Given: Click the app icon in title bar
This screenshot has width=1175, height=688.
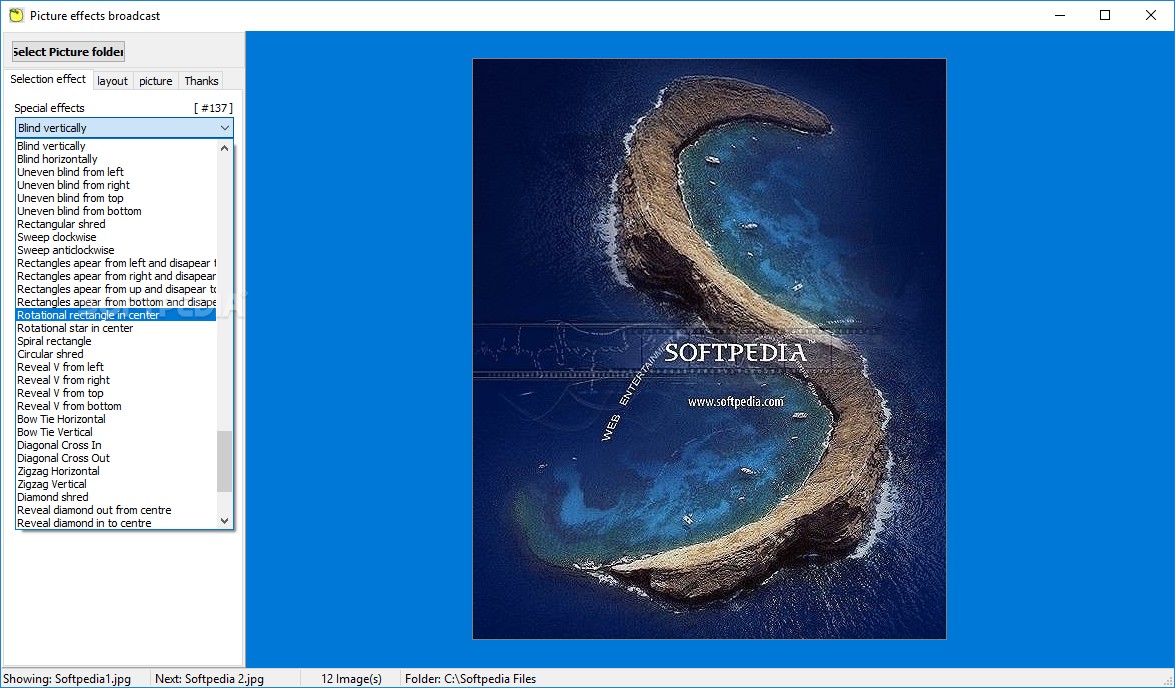Looking at the screenshot, I should point(16,15).
